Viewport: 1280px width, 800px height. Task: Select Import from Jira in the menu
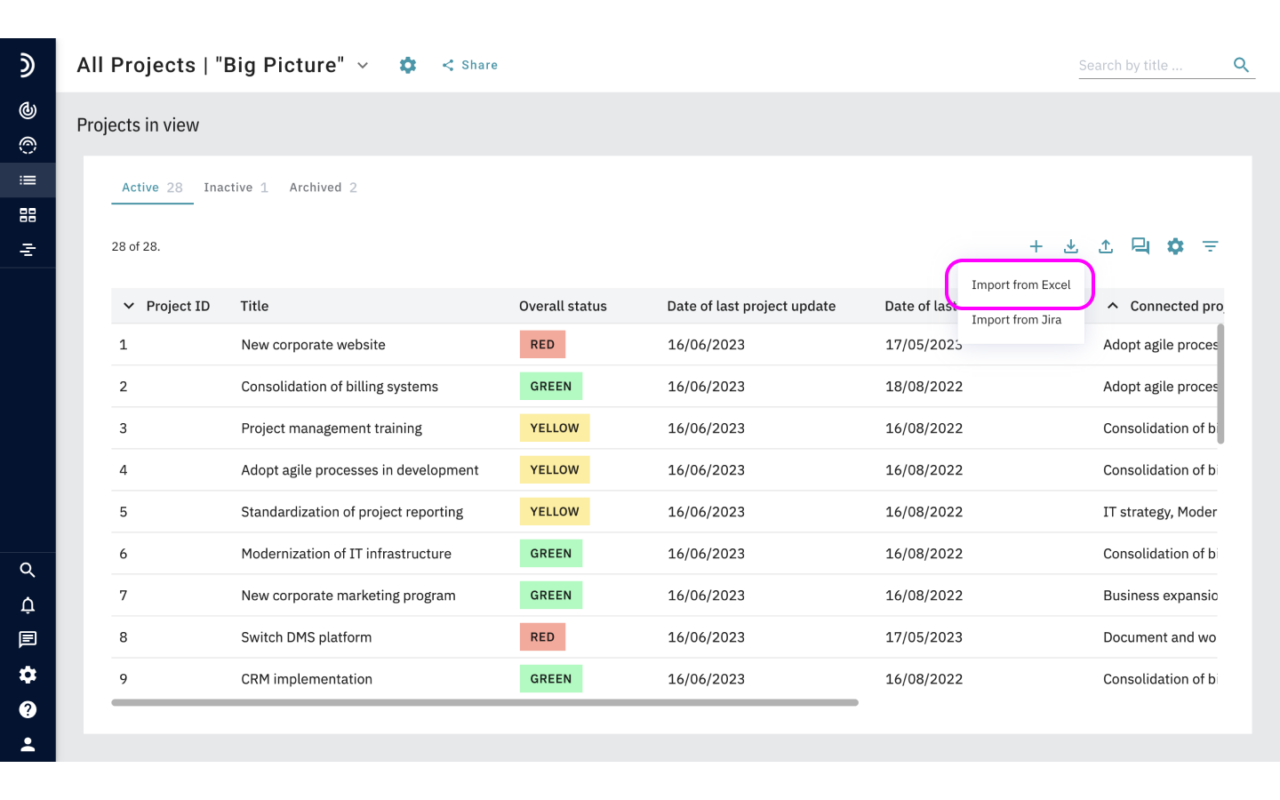pos(1016,319)
